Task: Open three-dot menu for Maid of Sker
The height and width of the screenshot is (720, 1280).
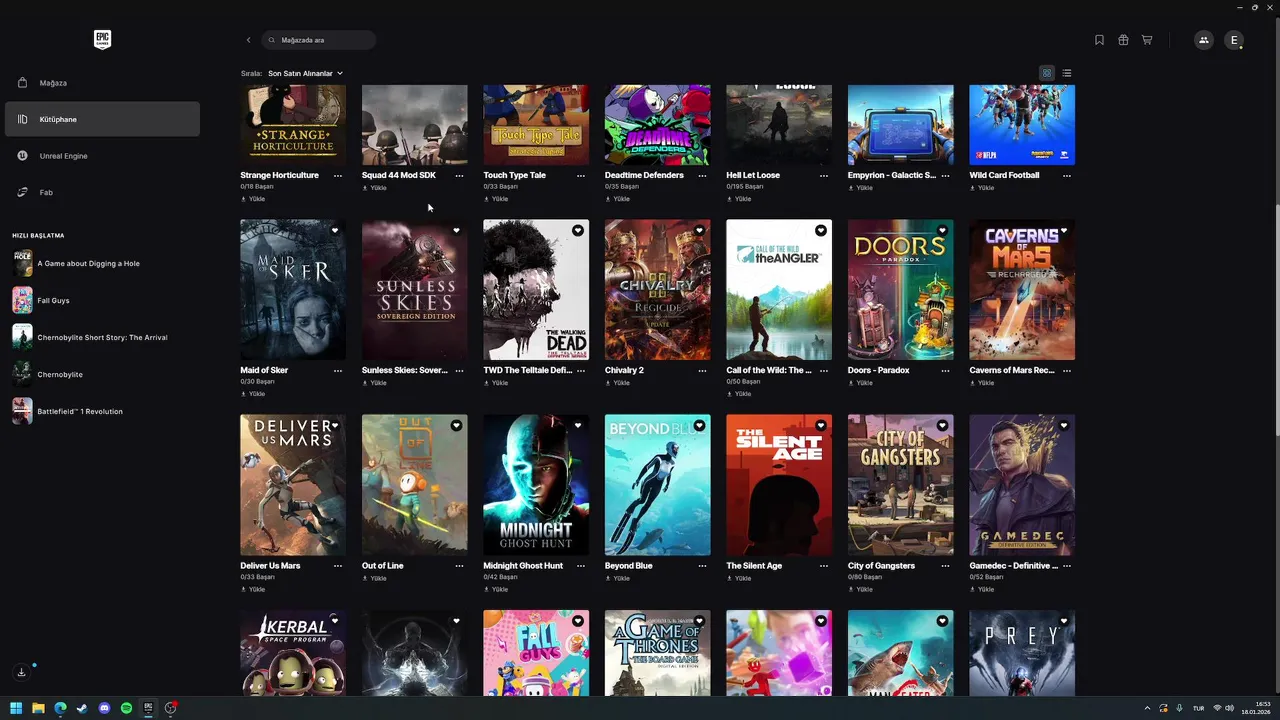Action: pyautogui.click(x=338, y=370)
